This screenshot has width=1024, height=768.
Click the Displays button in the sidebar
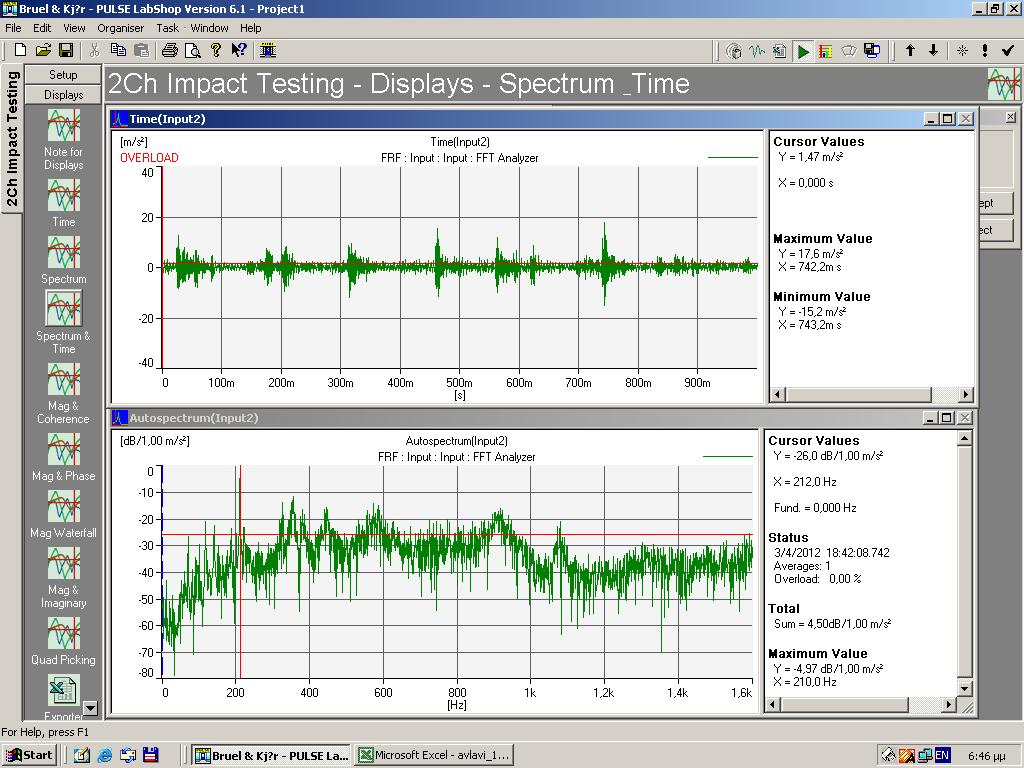click(x=63, y=95)
